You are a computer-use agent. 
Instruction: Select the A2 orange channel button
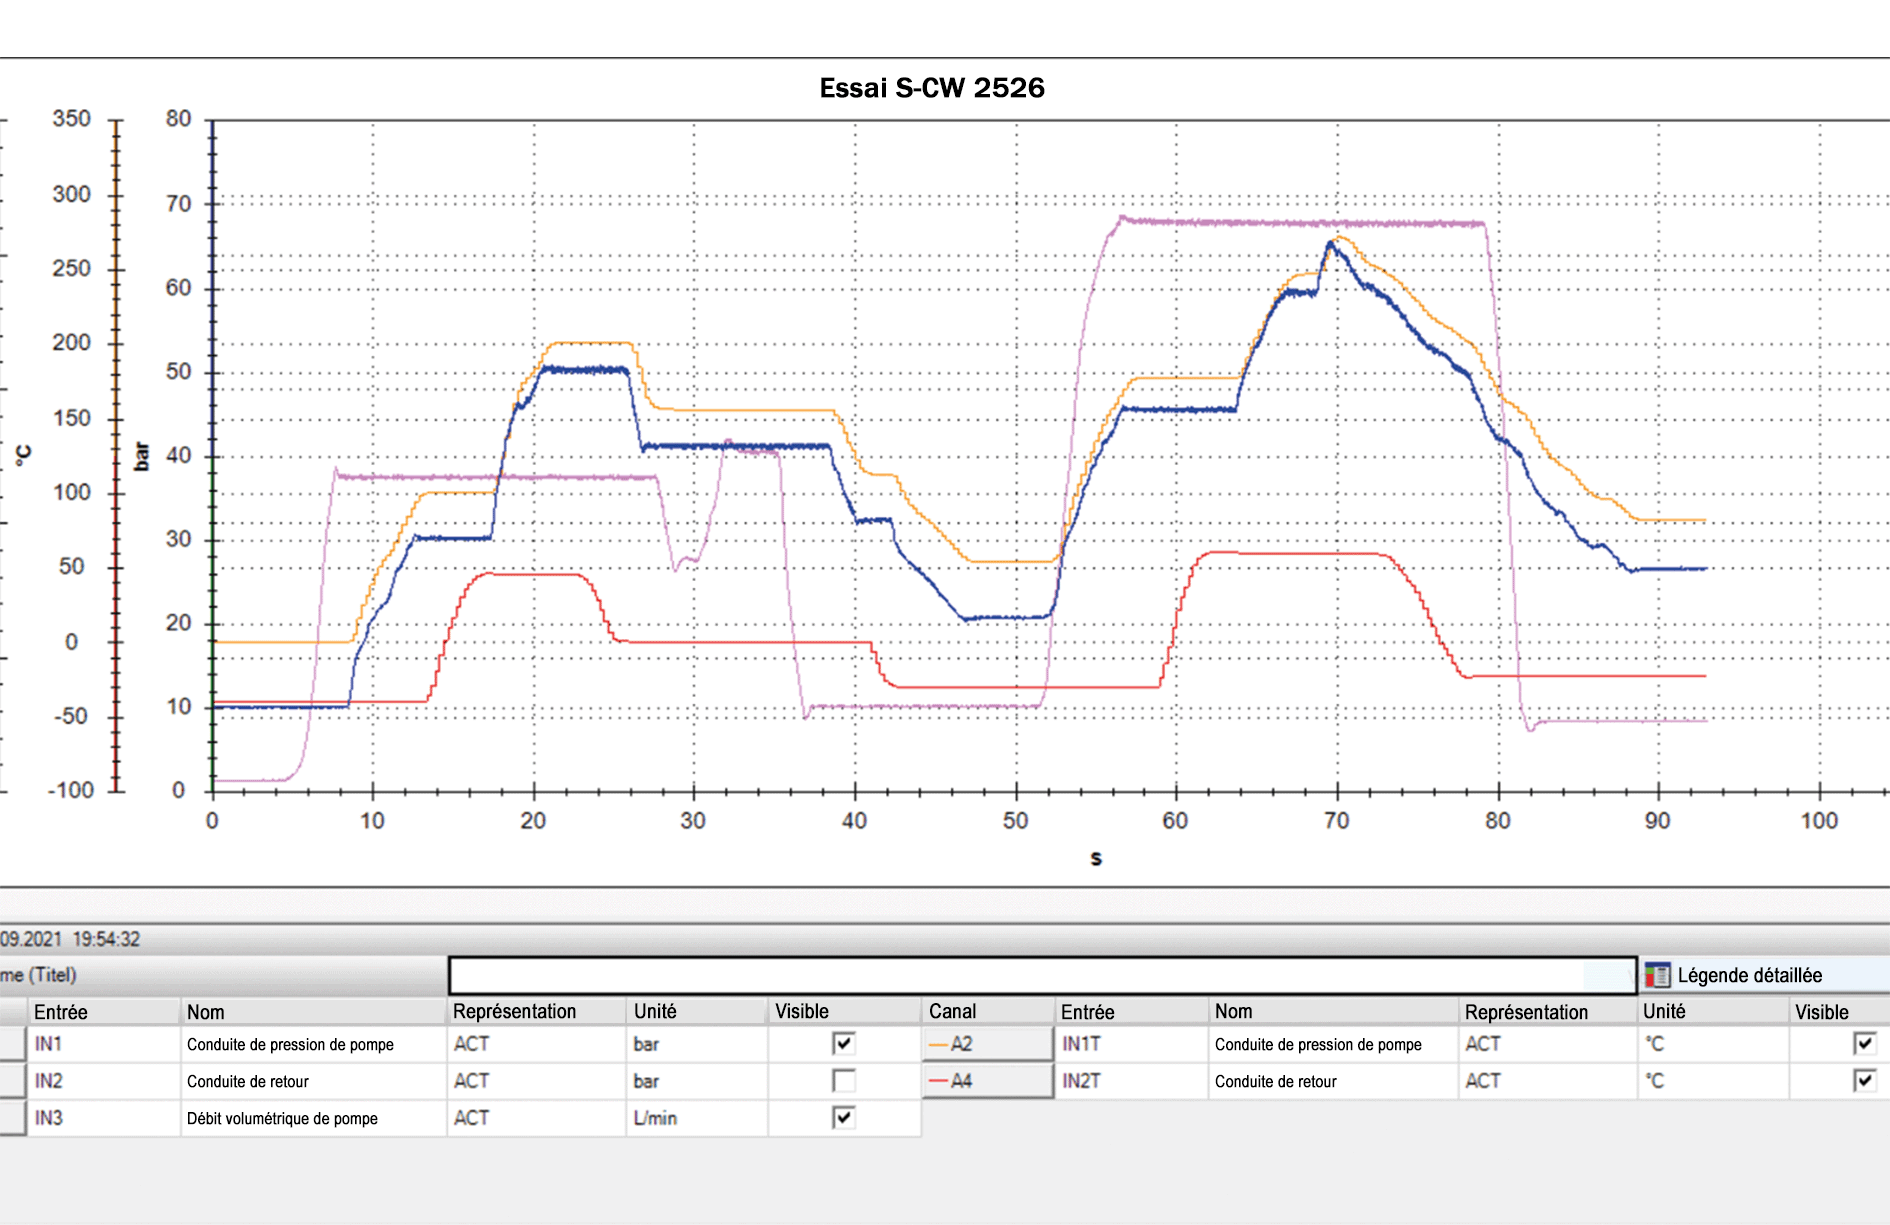(x=987, y=1044)
